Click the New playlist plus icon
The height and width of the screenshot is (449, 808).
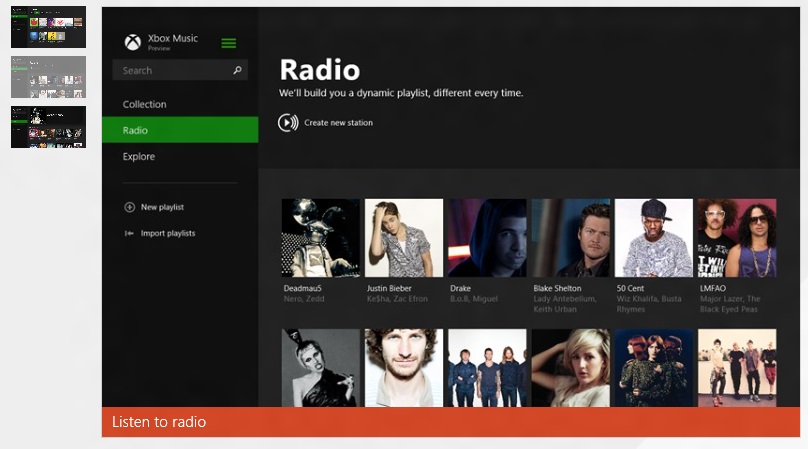129,207
